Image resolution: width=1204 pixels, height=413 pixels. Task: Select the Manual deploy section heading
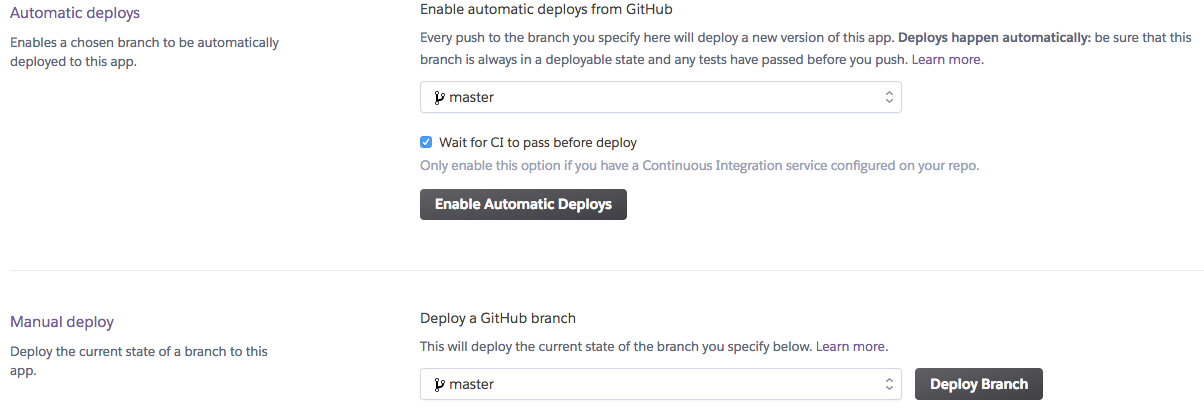click(62, 322)
